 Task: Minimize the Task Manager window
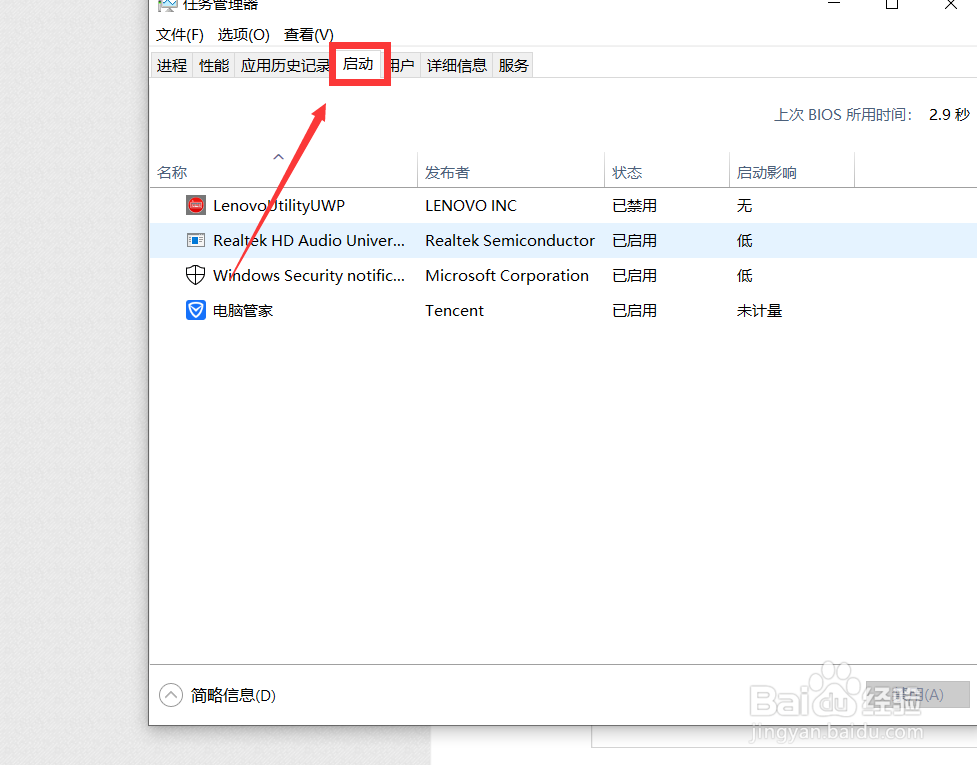pos(834,4)
